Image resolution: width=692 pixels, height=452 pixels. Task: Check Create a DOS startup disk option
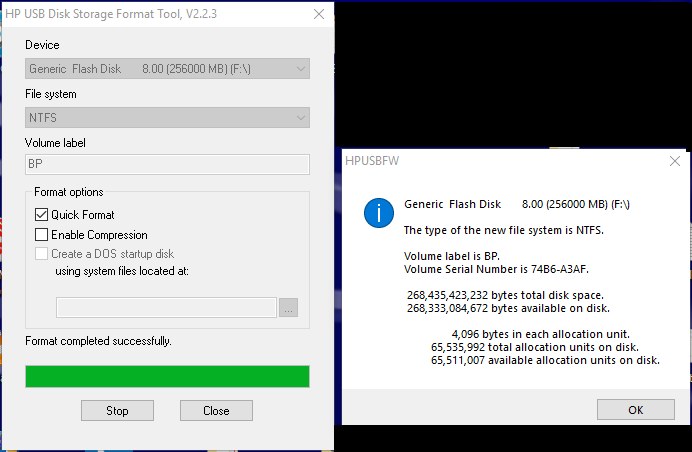(41, 254)
